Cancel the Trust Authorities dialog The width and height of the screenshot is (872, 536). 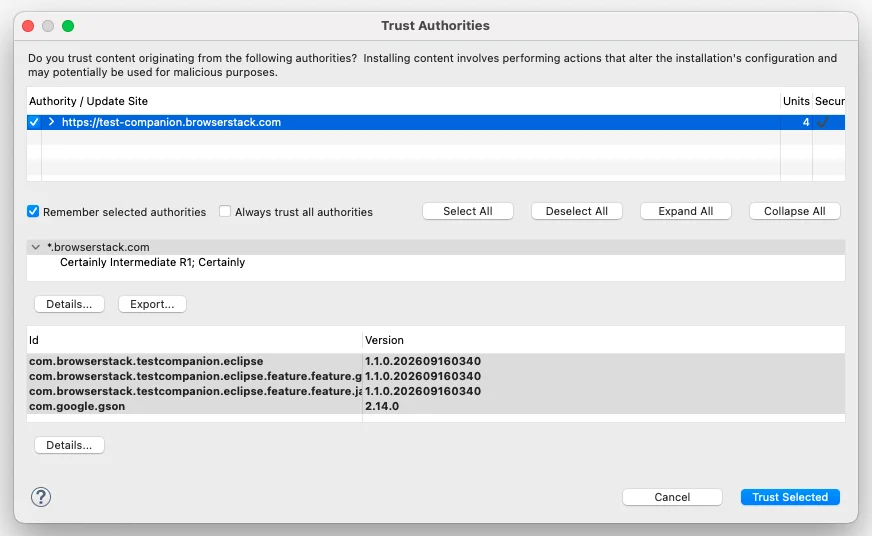pos(672,497)
